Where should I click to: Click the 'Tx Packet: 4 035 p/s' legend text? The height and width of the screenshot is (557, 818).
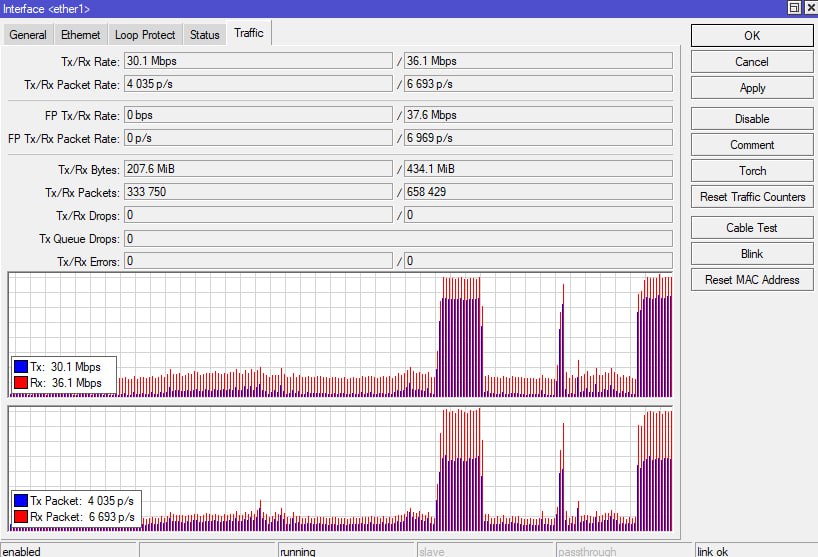coord(82,501)
